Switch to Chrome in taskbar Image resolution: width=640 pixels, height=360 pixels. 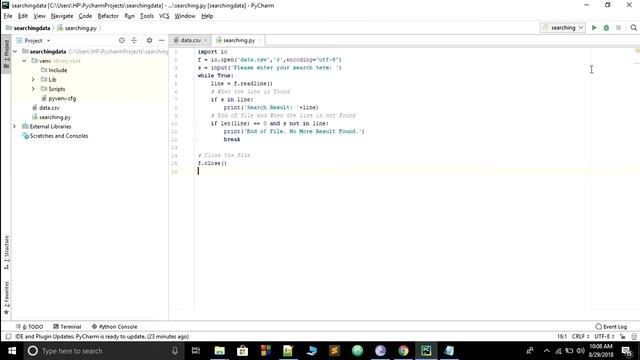pos(403,351)
